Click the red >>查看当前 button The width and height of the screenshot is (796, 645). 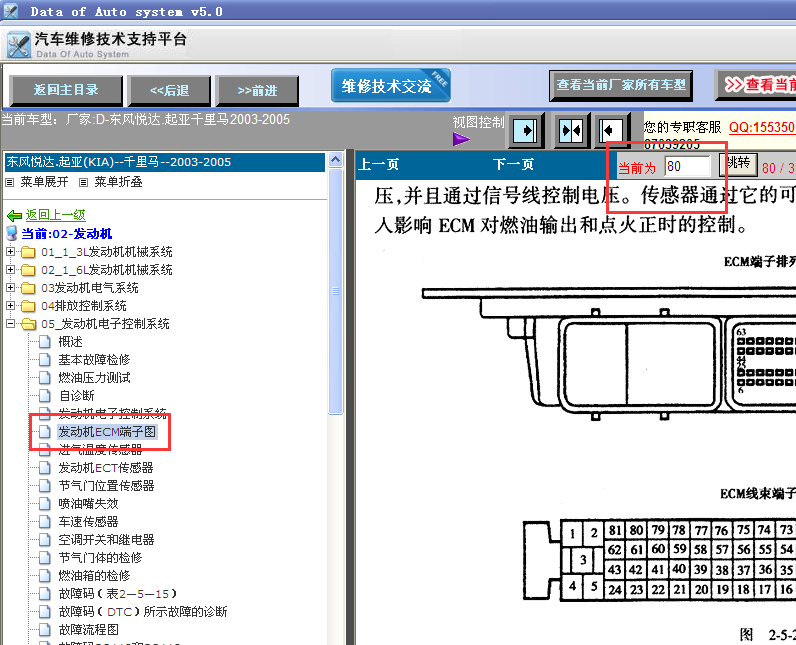(x=756, y=85)
